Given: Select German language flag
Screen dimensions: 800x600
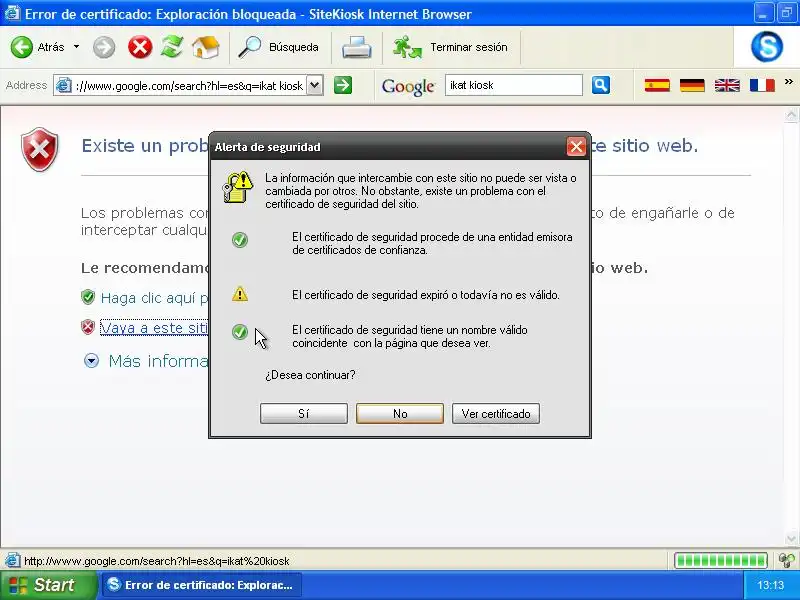Looking at the screenshot, I should [x=692, y=85].
